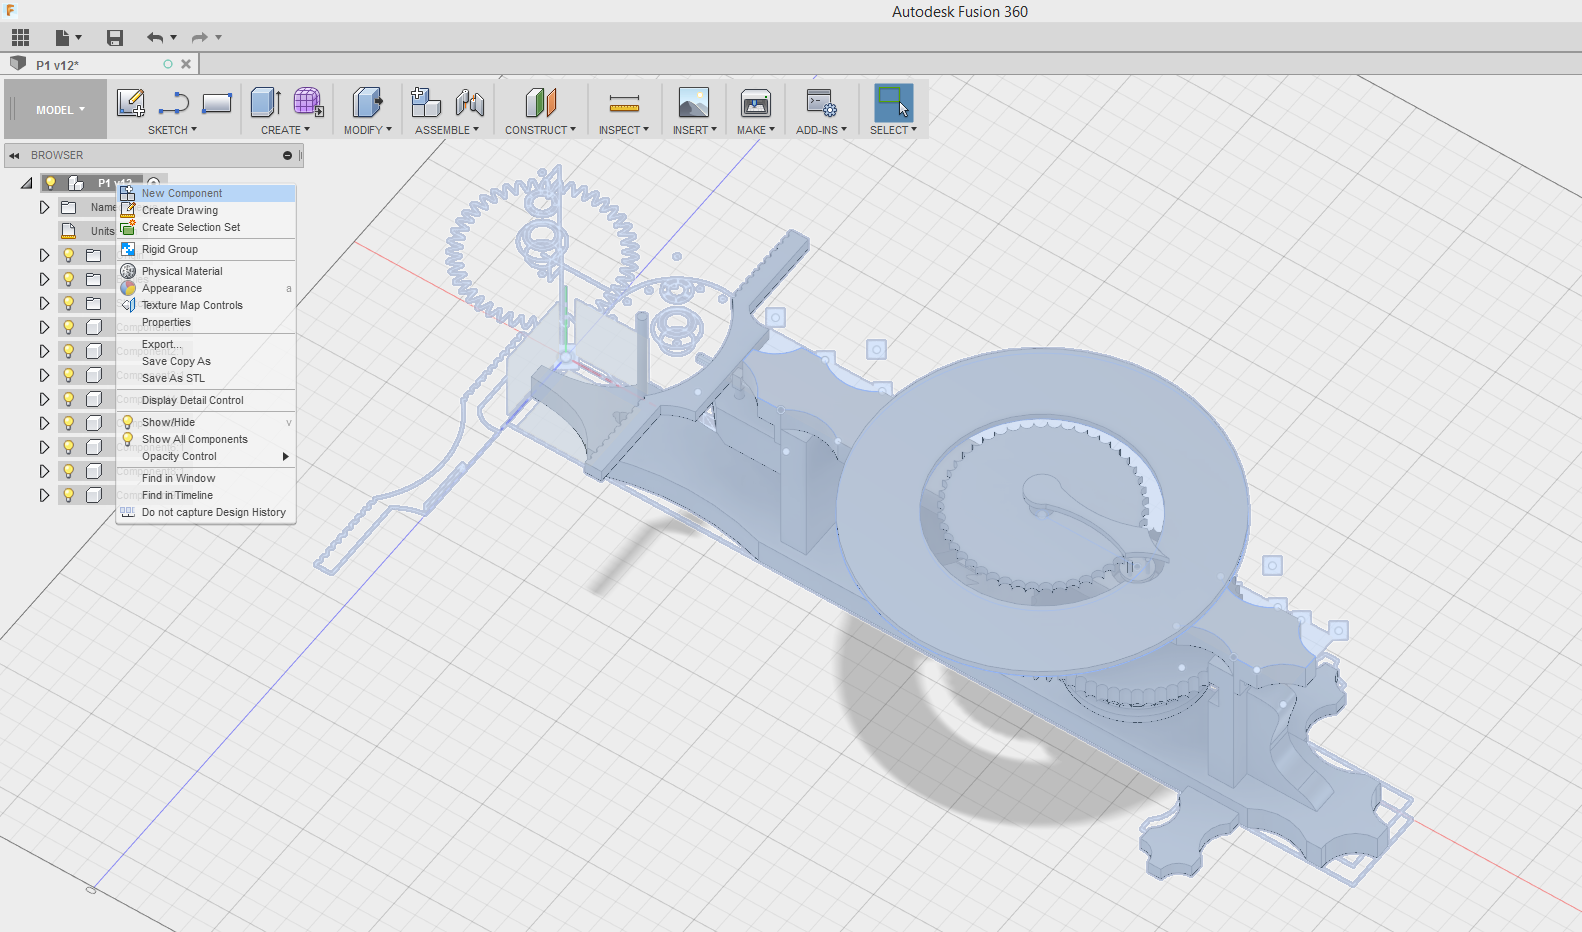Click the Fusion 360 app icon in title bar
This screenshot has height=932, width=1582.
[10, 10]
